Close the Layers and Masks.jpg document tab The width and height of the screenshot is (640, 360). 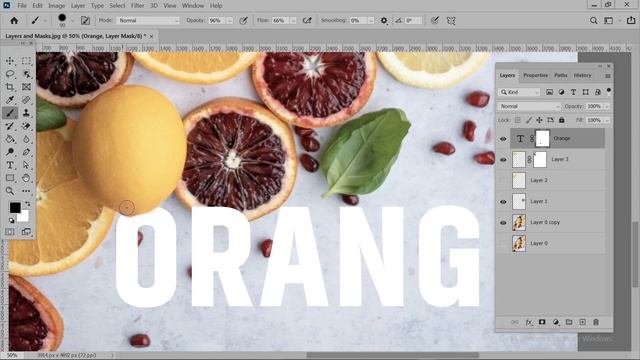coord(151,36)
